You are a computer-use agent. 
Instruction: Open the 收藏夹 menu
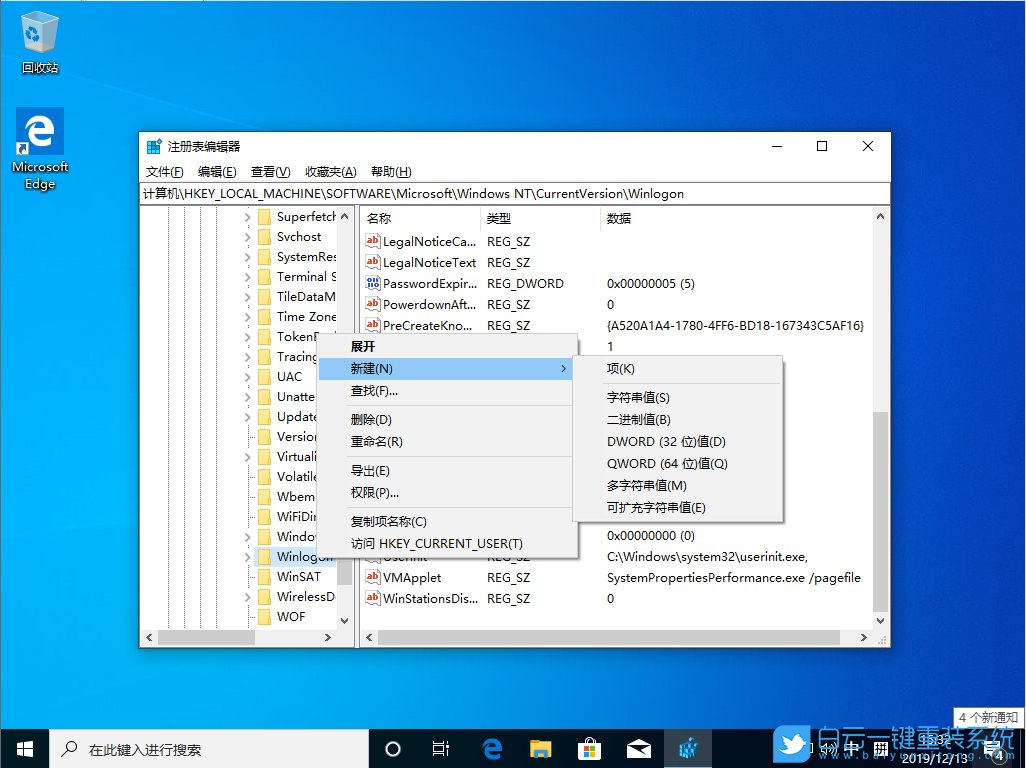(330, 171)
